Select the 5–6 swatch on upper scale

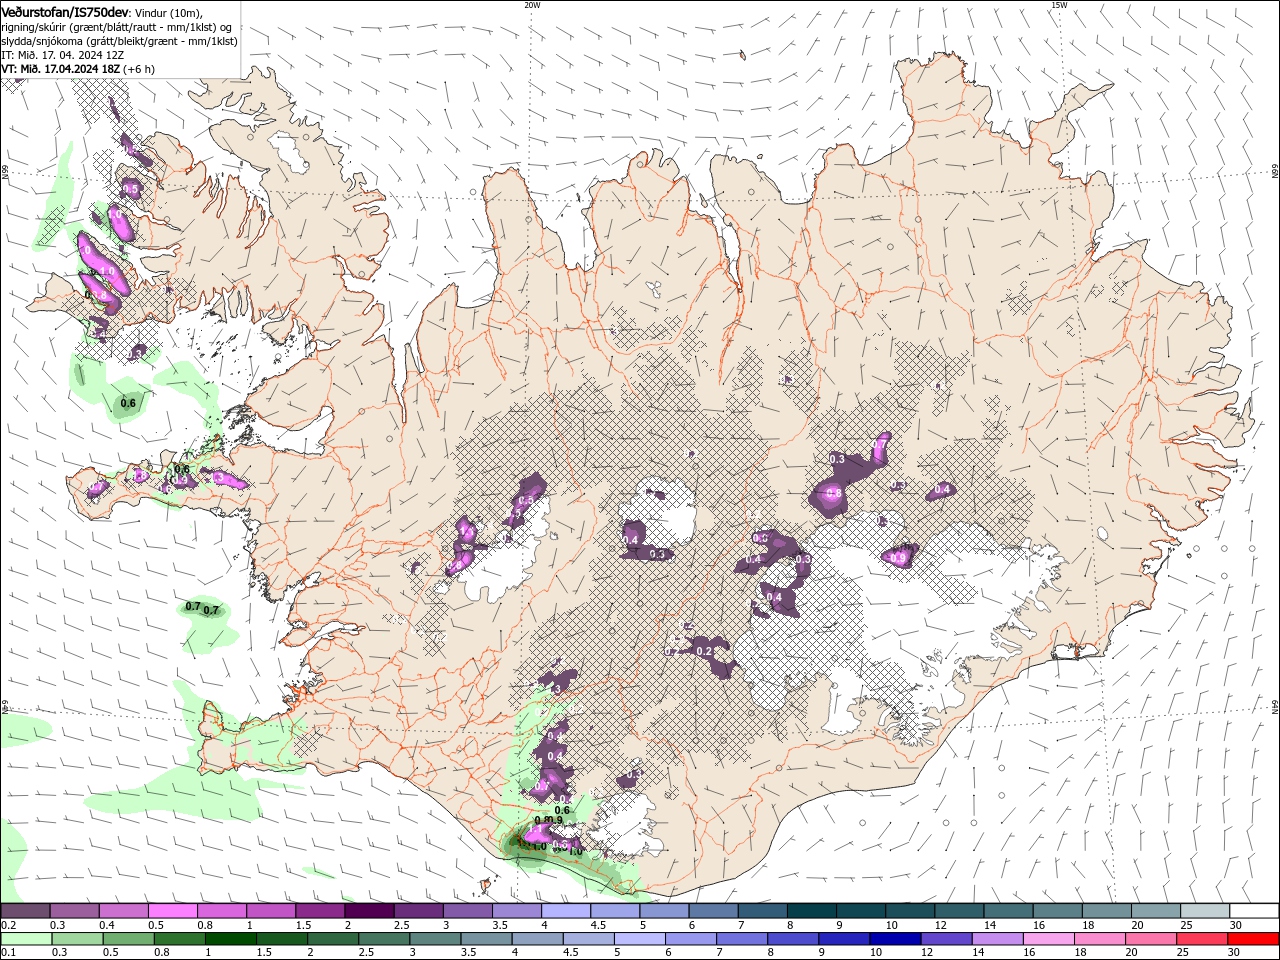point(663,911)
